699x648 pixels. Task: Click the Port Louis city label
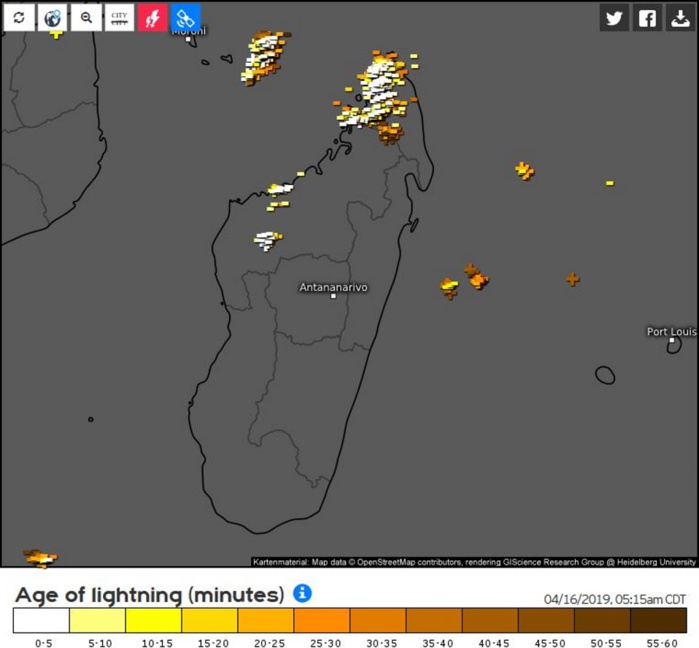(670, 331)
